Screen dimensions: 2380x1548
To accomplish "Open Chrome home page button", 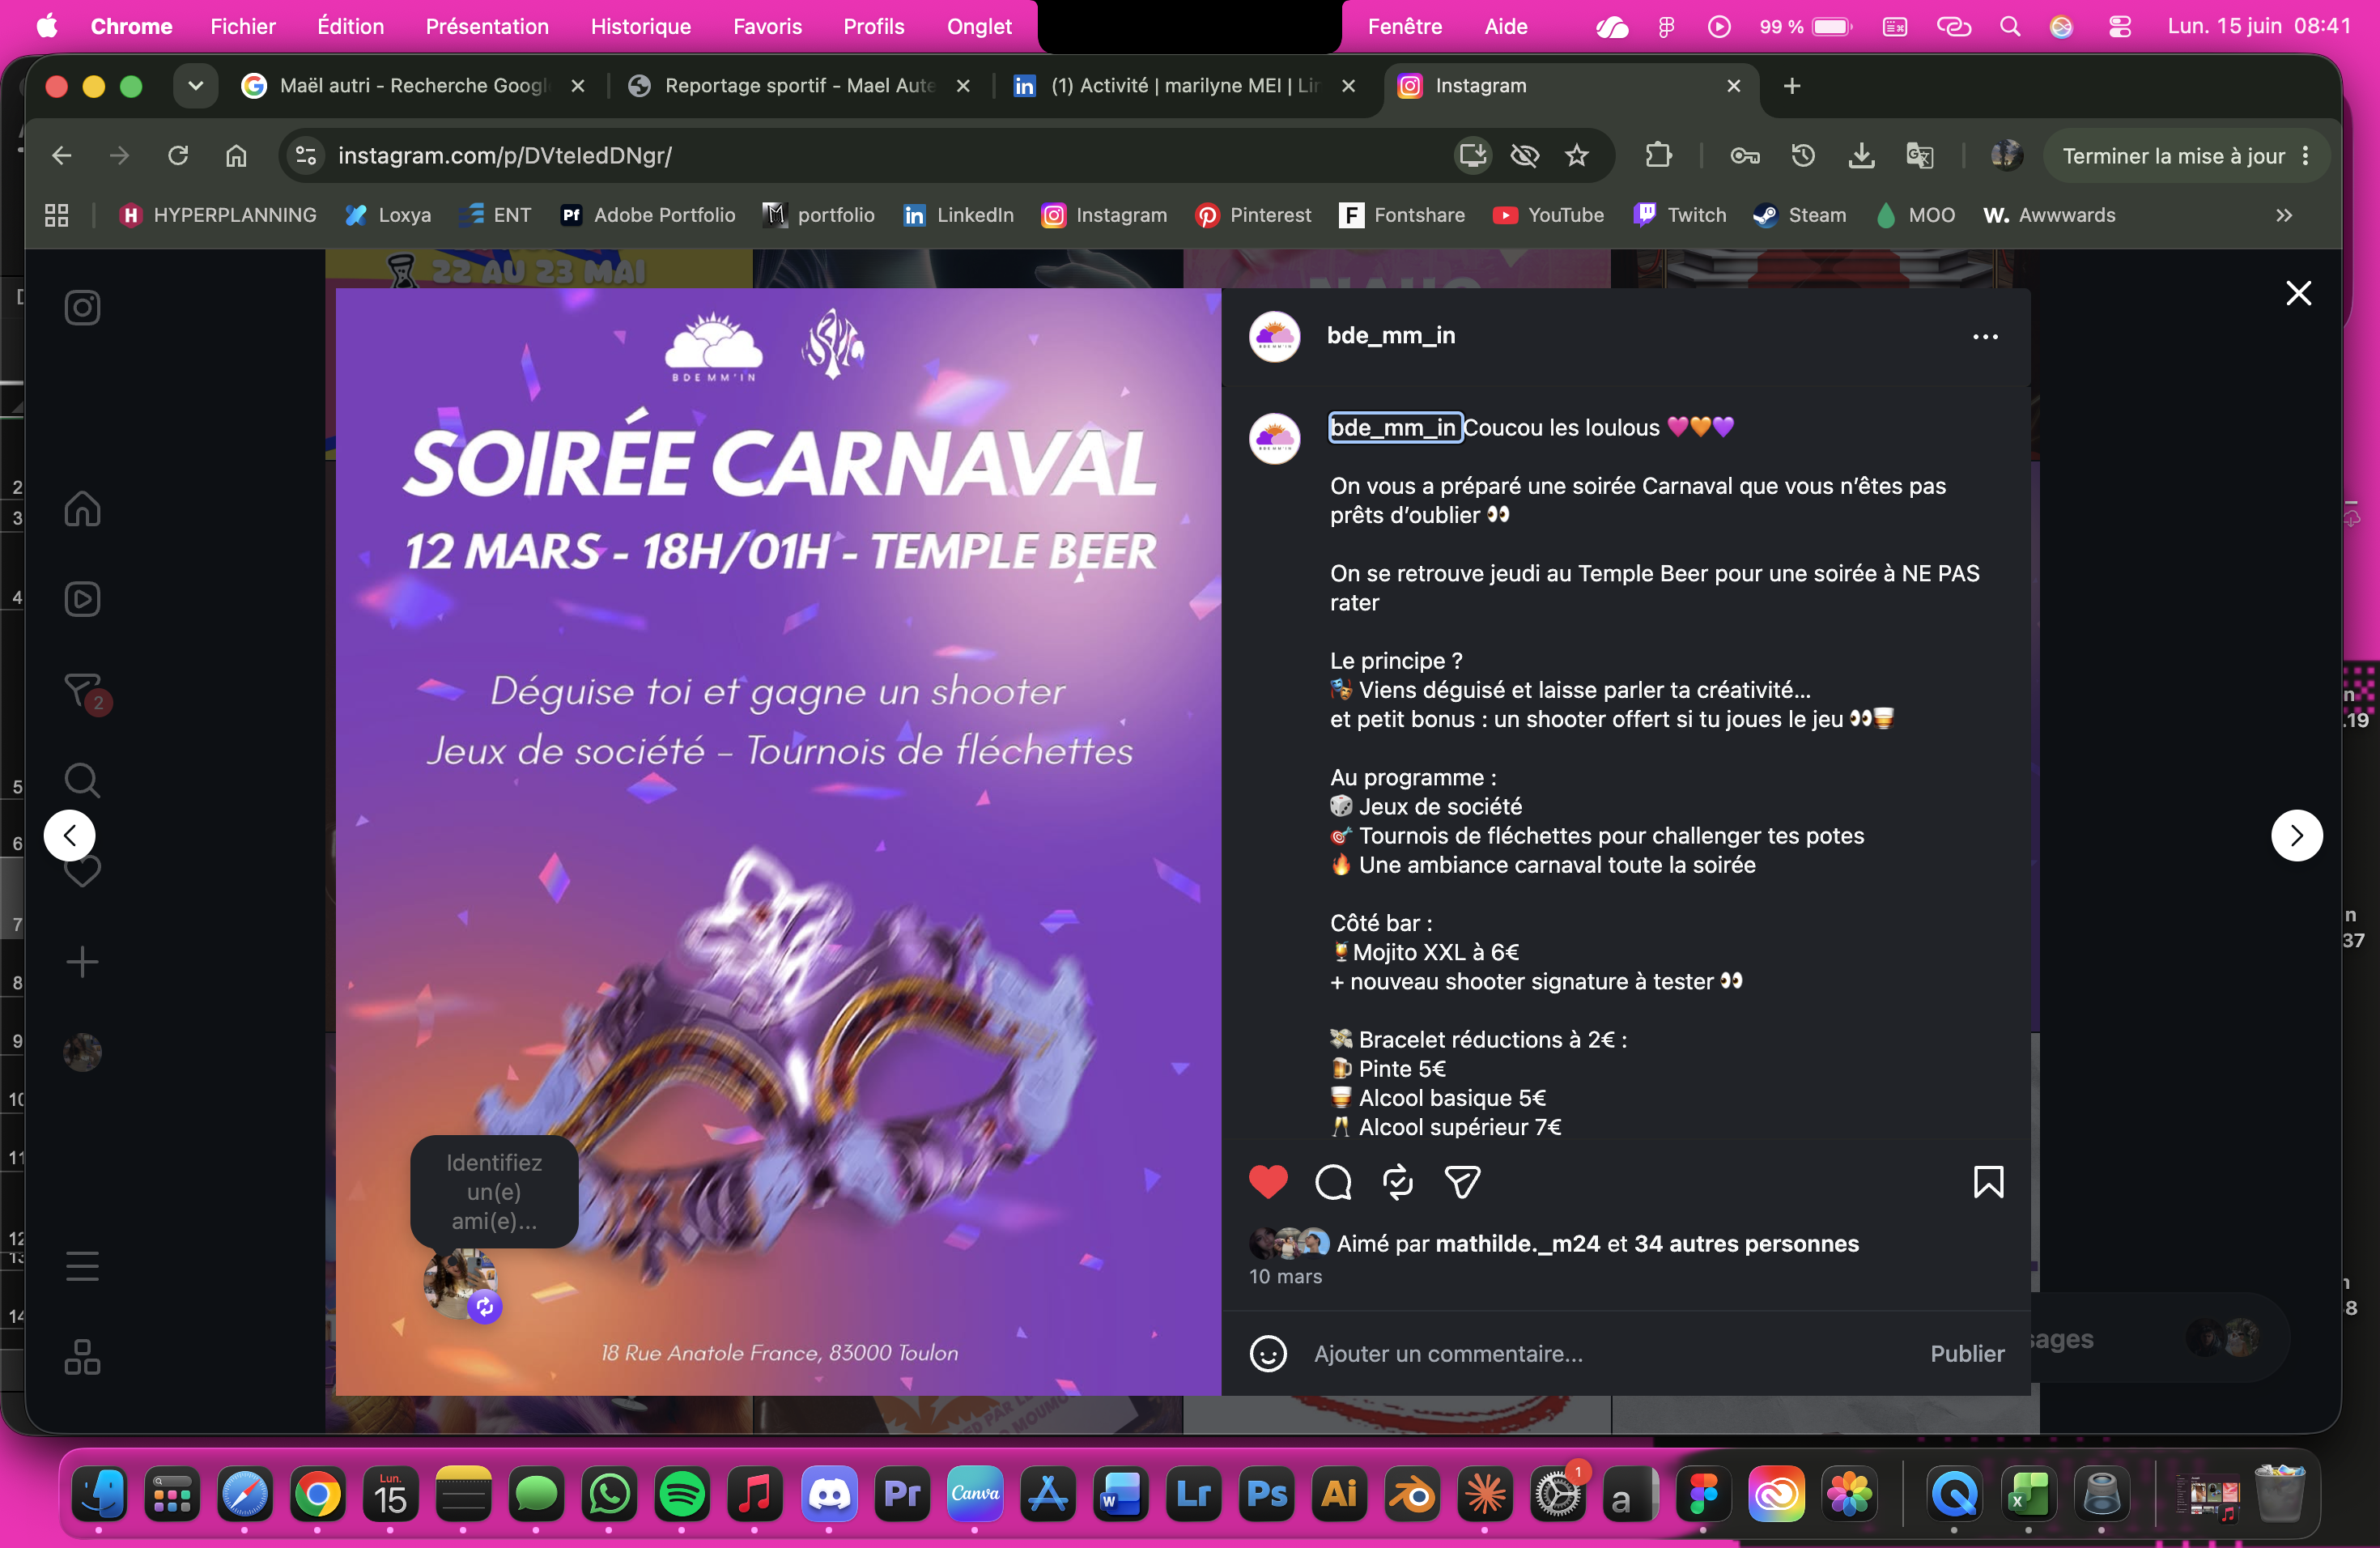I will click(x=236, y=155).
